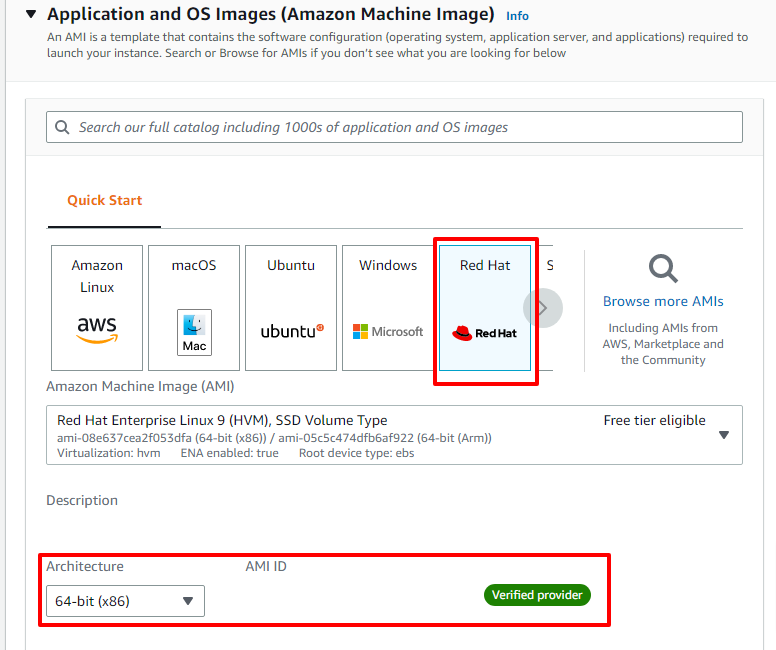Click the arrow on AMI selection box
Viewport: 776px width, 650px height.
pyautogui.click(x=724, y=435)
